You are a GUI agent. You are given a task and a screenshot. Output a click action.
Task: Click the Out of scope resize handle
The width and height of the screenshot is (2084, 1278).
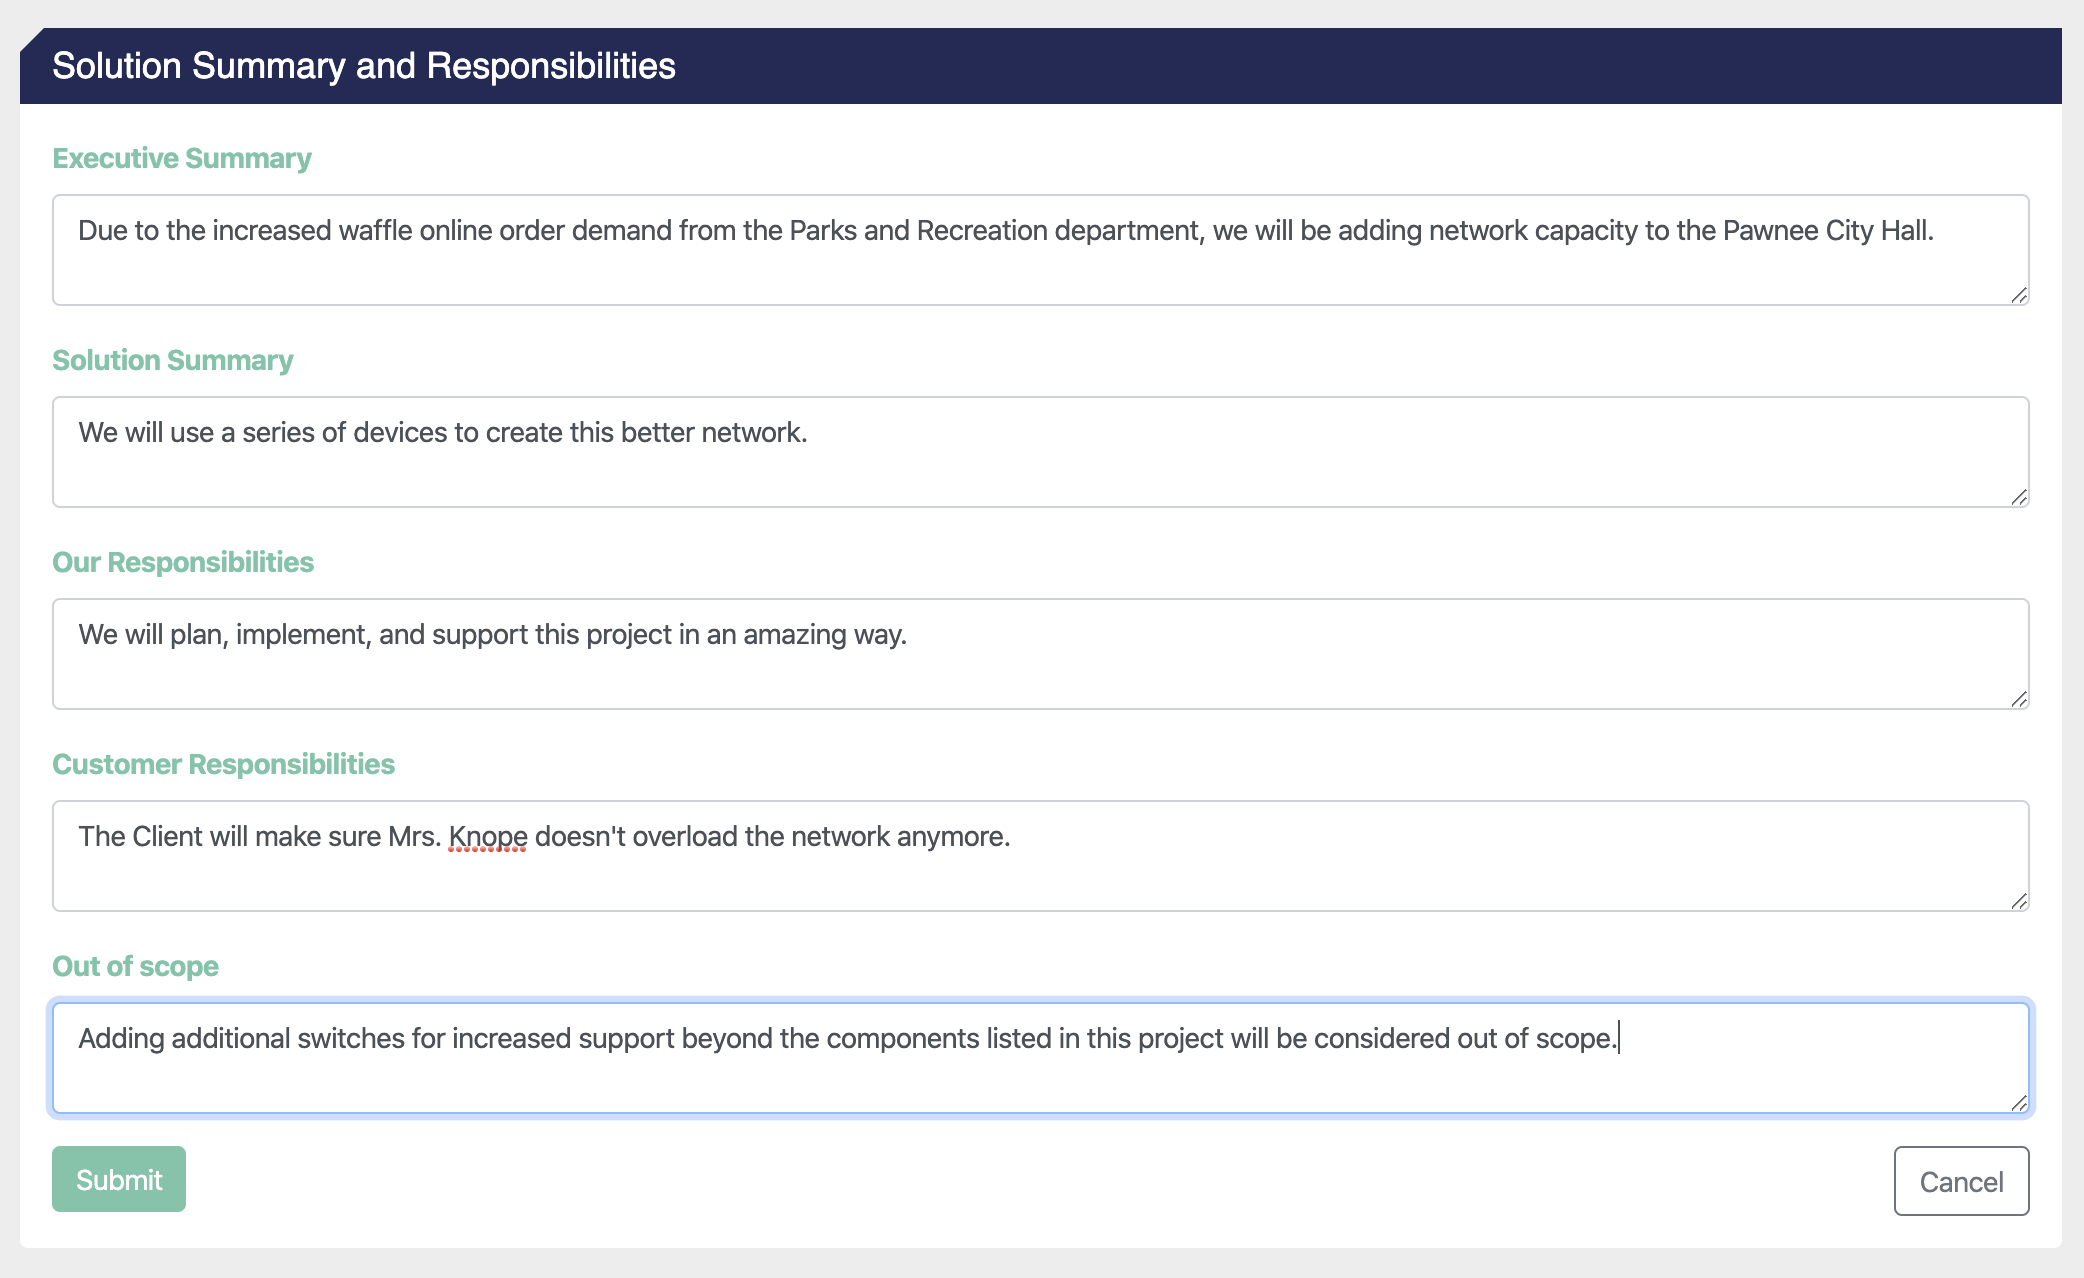click(2019, 1103)
